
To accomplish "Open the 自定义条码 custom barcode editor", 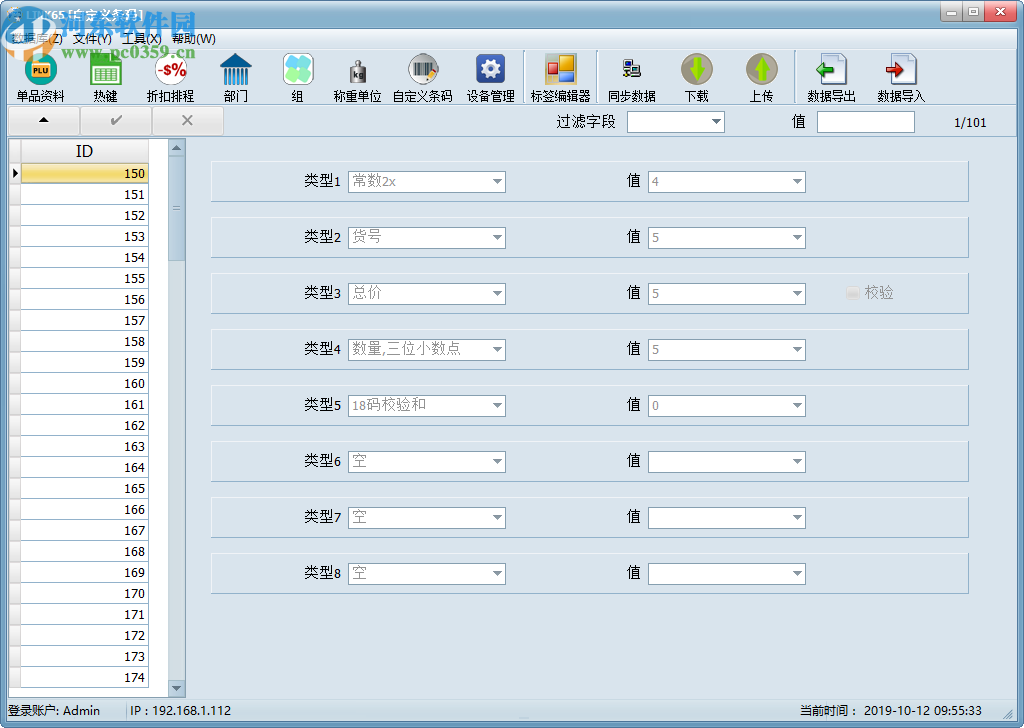I will point(423,76).
